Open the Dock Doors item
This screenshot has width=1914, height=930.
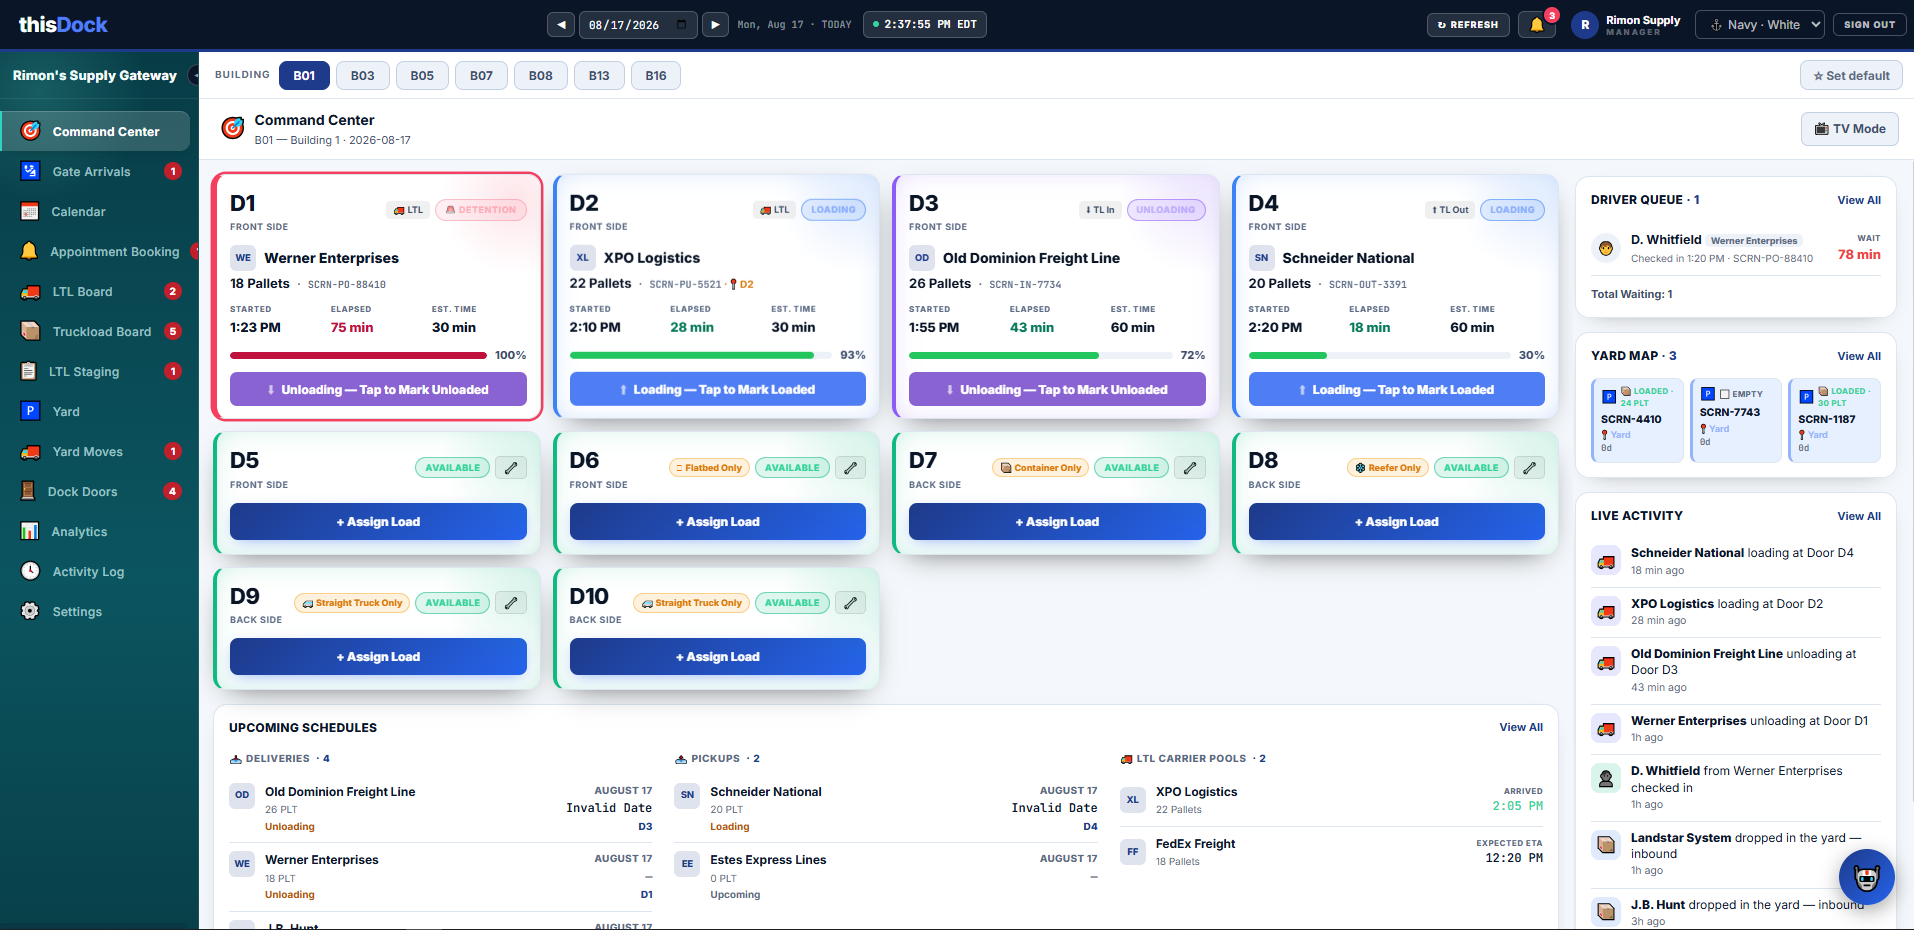click(x=95, y=492)
